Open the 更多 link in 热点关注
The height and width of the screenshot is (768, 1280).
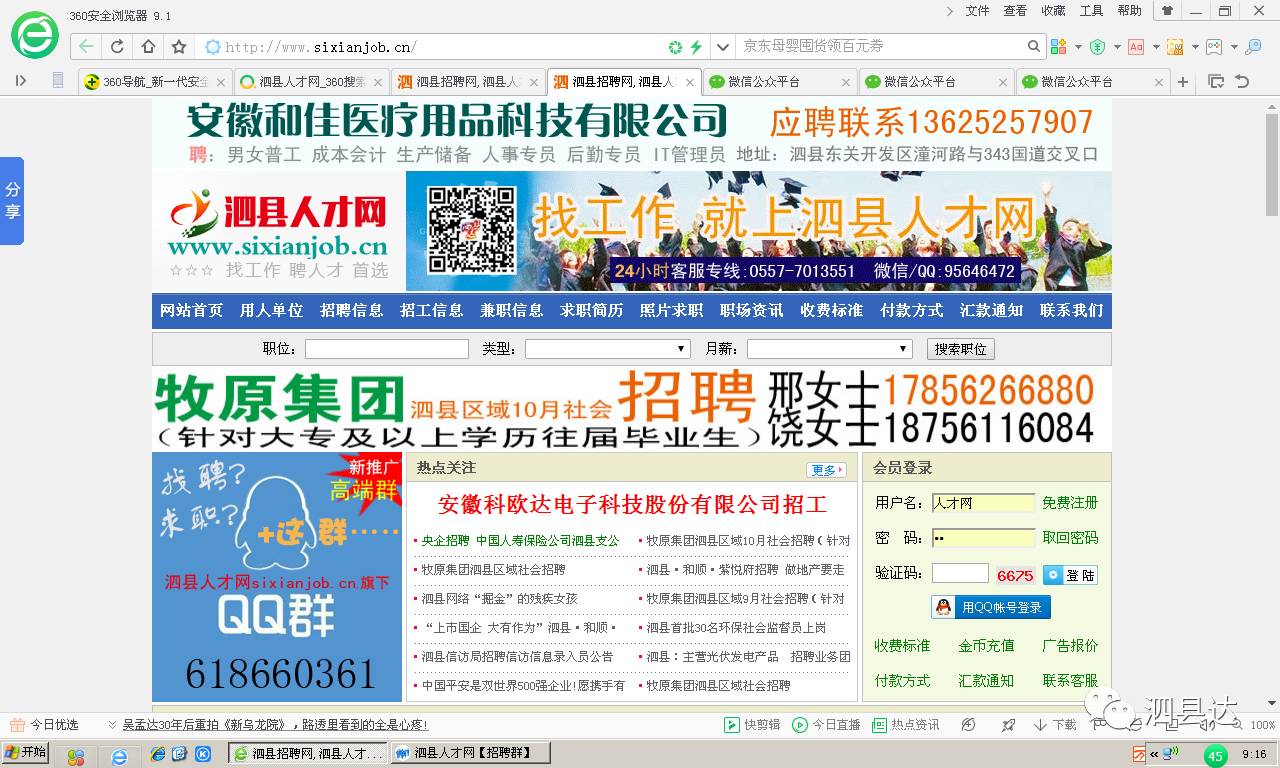(x=826, y=470)
